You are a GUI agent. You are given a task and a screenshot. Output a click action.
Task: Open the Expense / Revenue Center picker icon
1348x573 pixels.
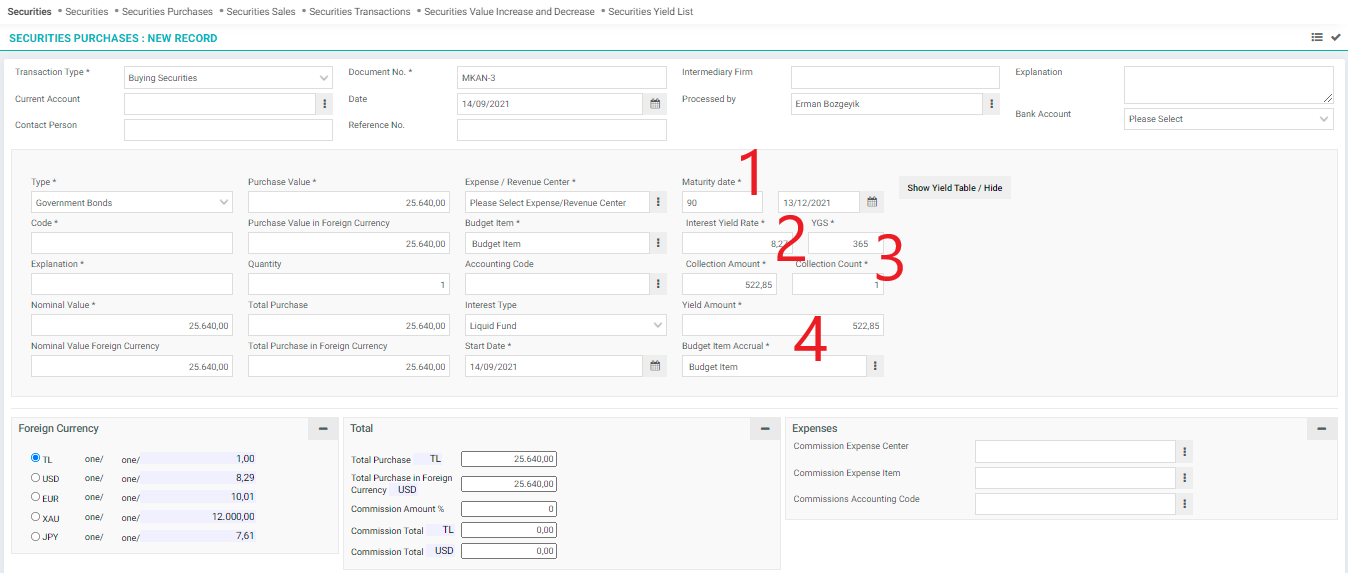tap(659, 203)
